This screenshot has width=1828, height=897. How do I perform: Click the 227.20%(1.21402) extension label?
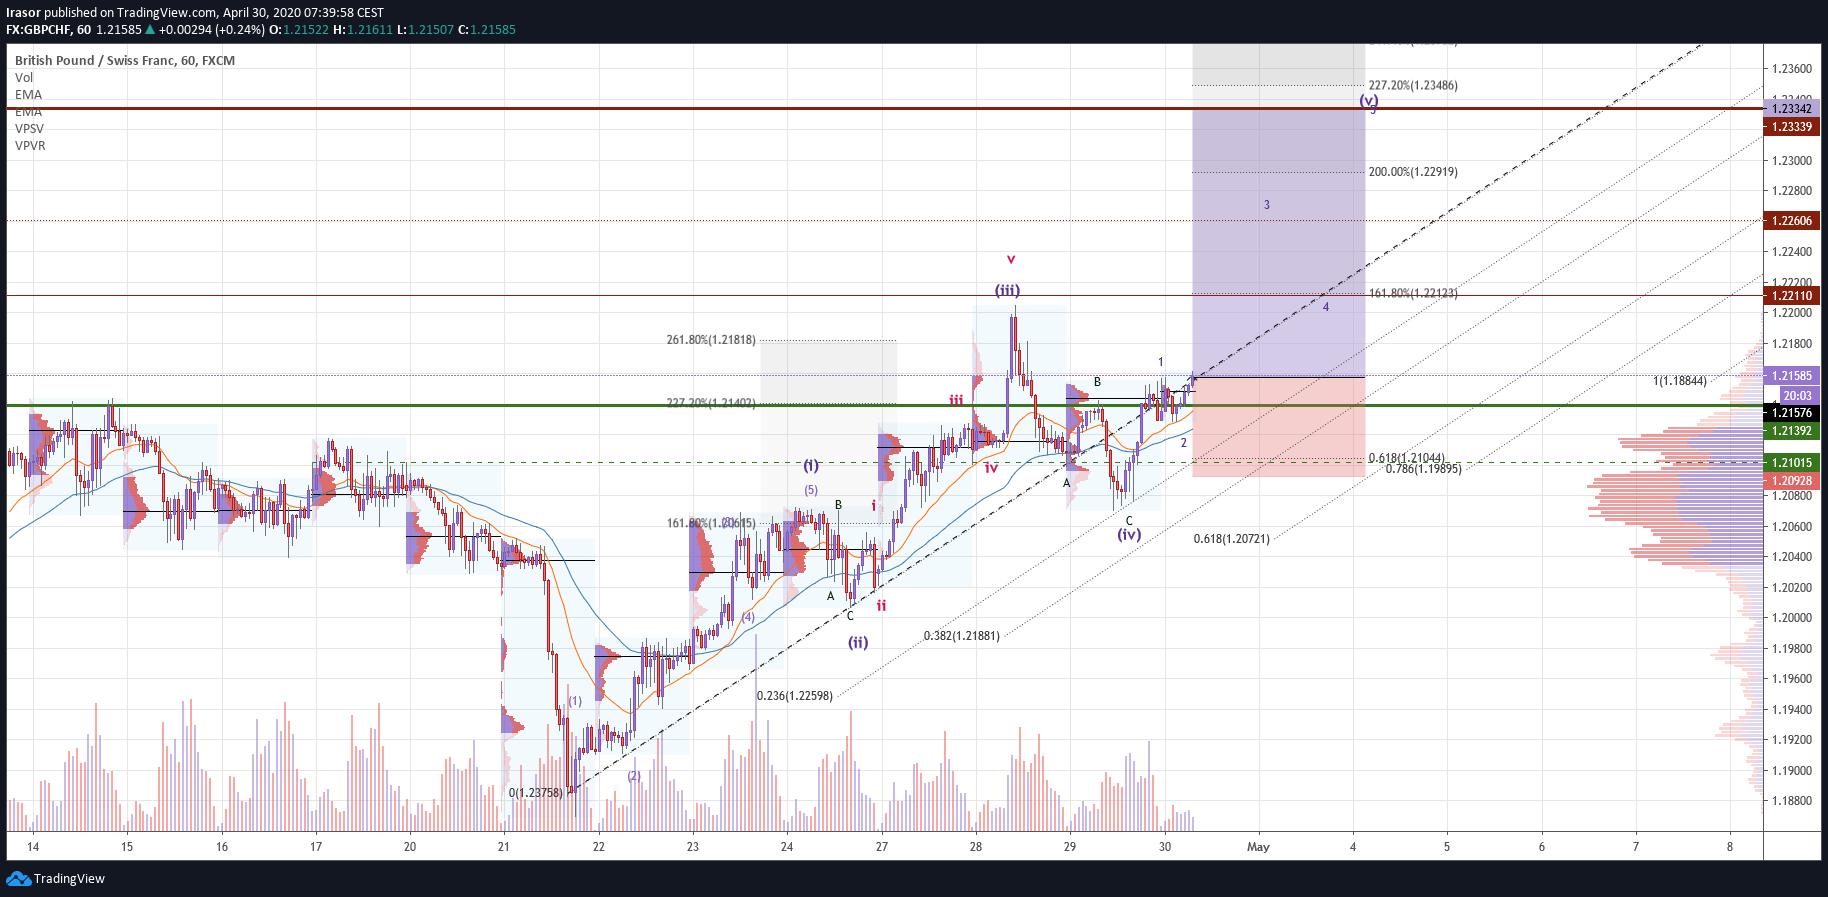(711, 403)
